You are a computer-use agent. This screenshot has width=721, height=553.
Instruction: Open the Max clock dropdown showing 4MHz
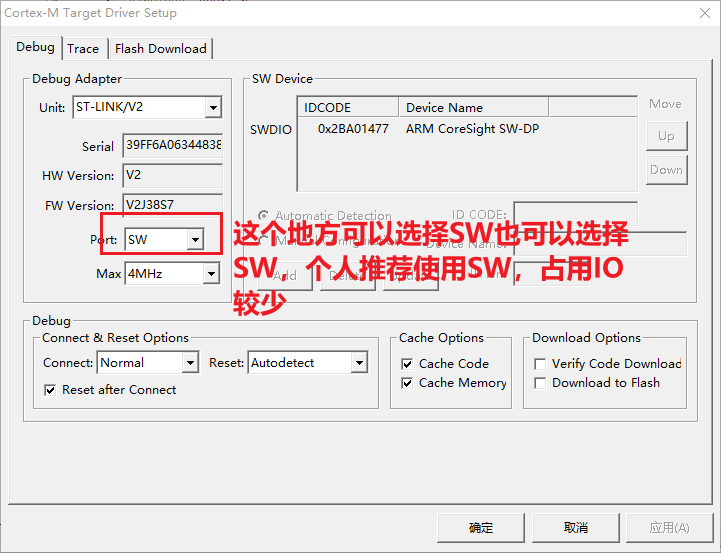(172, 274)
